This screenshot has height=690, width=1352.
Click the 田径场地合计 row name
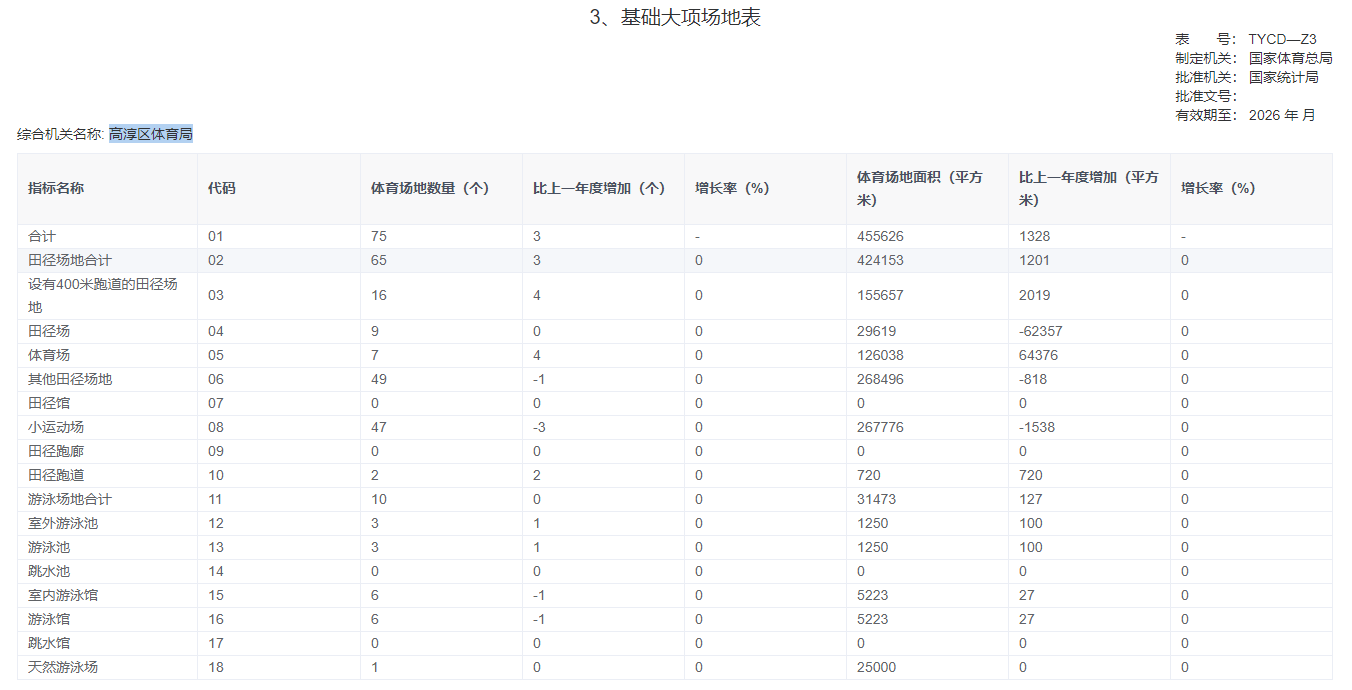coord(70,260)
